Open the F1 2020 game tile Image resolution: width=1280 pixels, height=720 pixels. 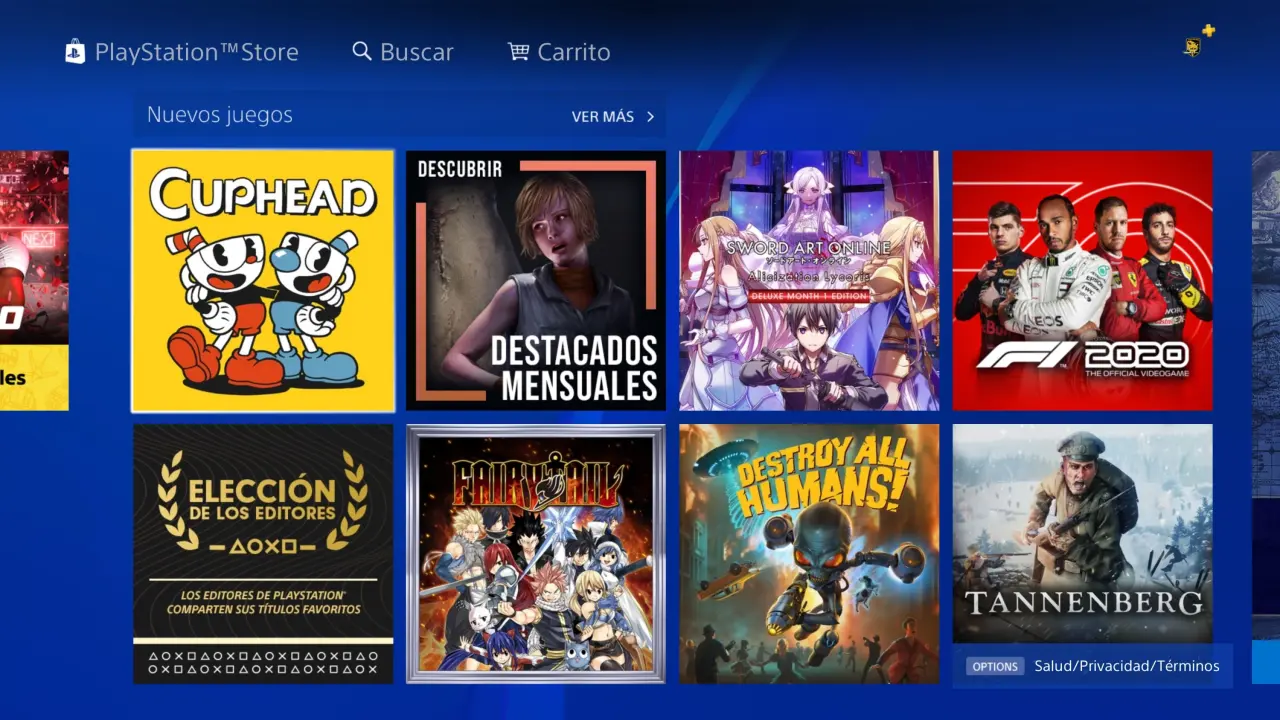click(x=1082, y=281)
